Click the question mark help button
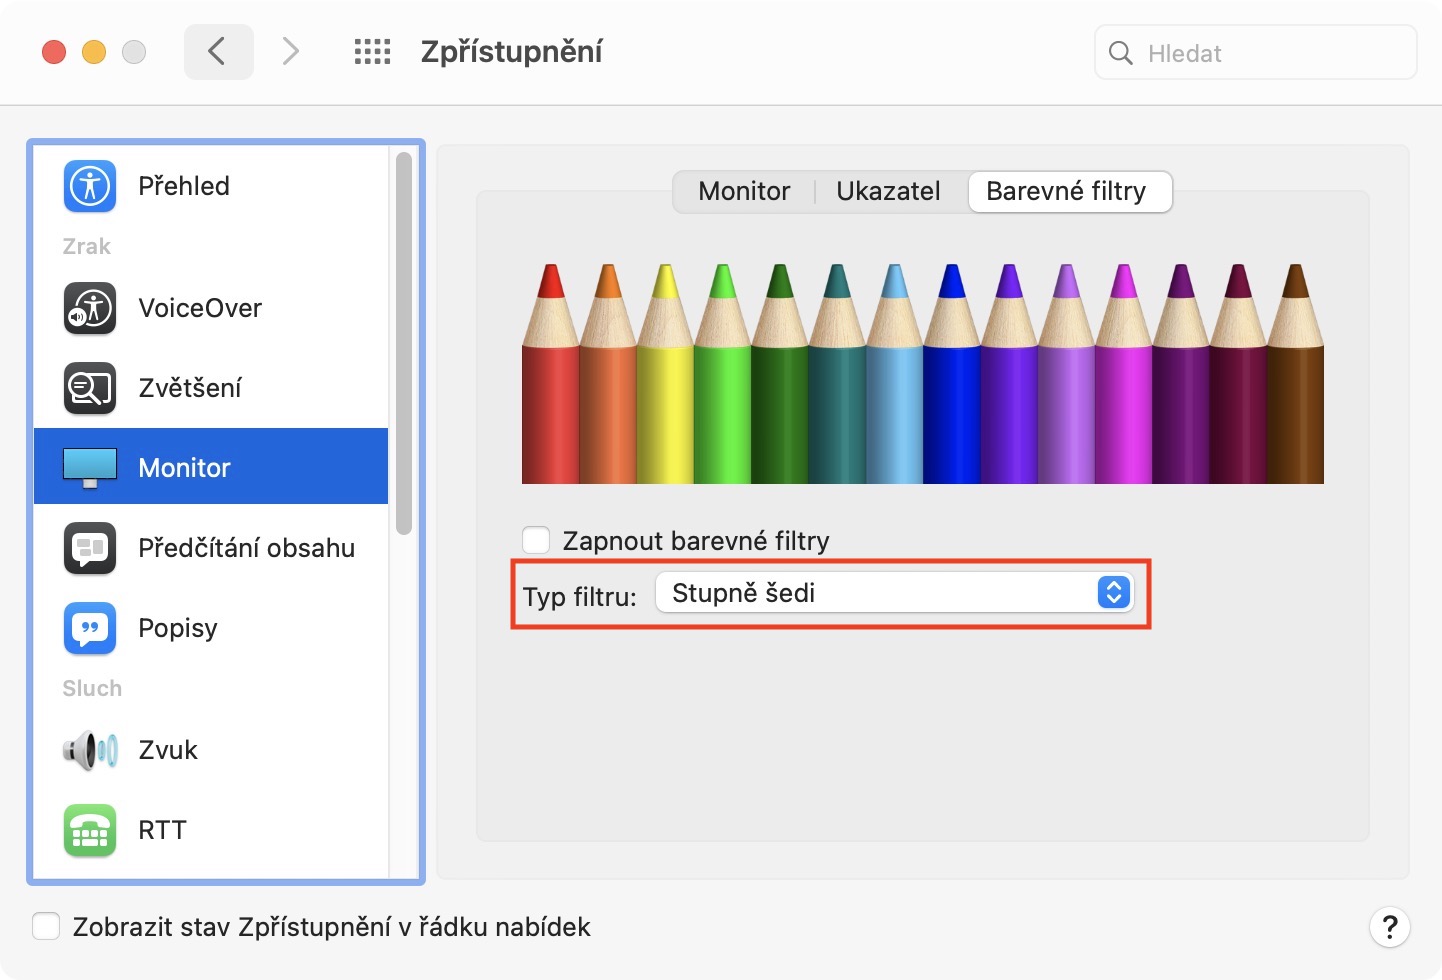 [x=1389, y=927]
